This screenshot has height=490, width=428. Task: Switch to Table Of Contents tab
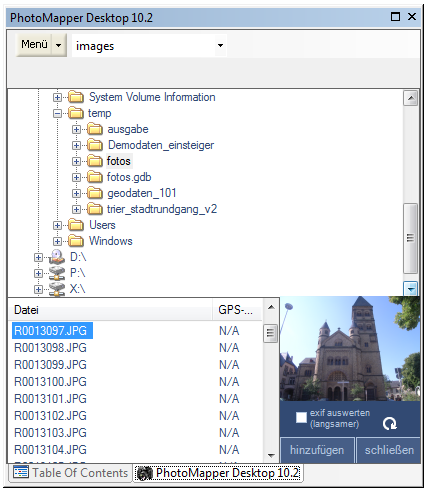click(x=70, y=473)
